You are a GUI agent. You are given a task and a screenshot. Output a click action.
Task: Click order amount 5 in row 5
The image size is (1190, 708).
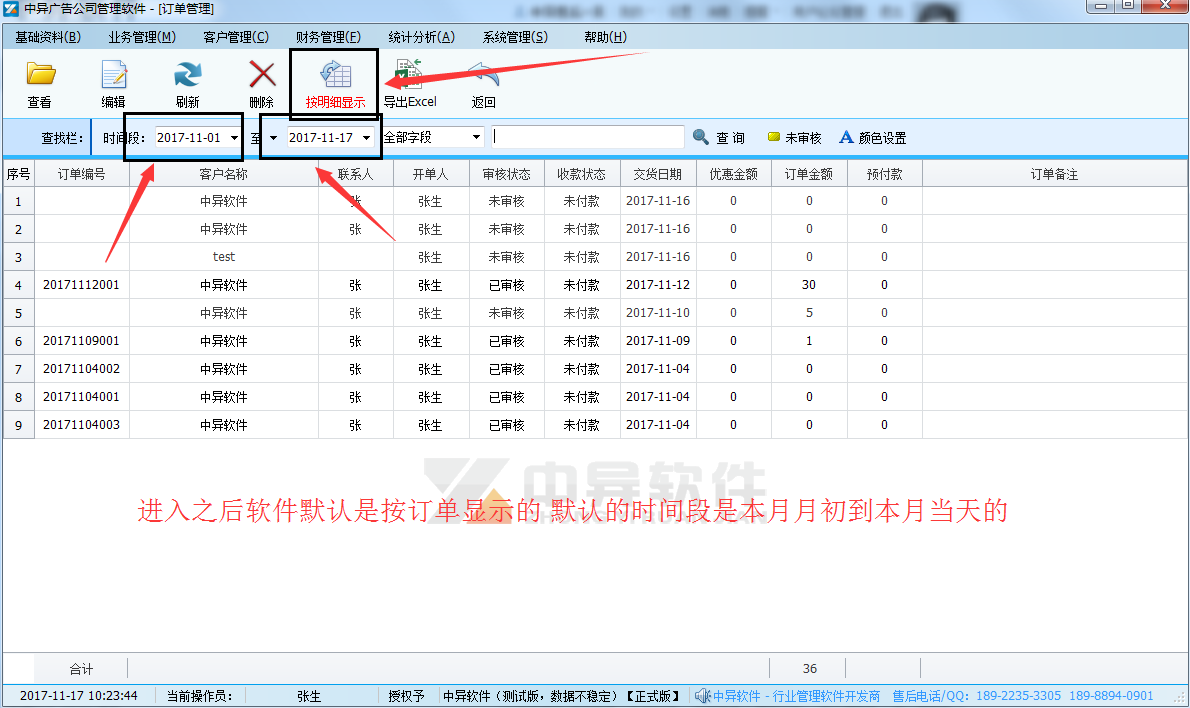(809, 313)
